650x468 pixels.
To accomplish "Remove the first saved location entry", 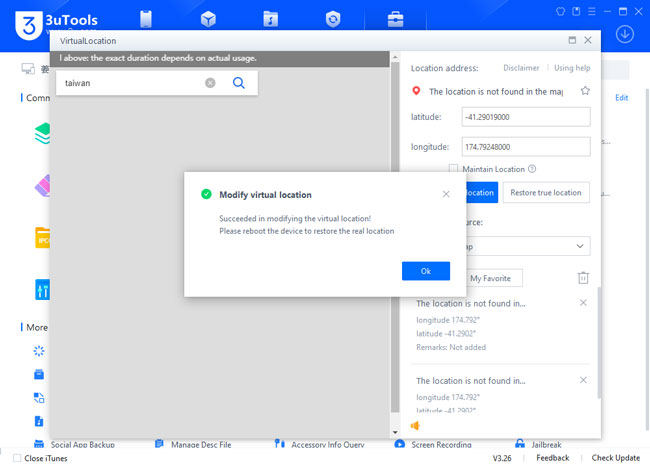I will pyautogui.click(x=583, y=303).
